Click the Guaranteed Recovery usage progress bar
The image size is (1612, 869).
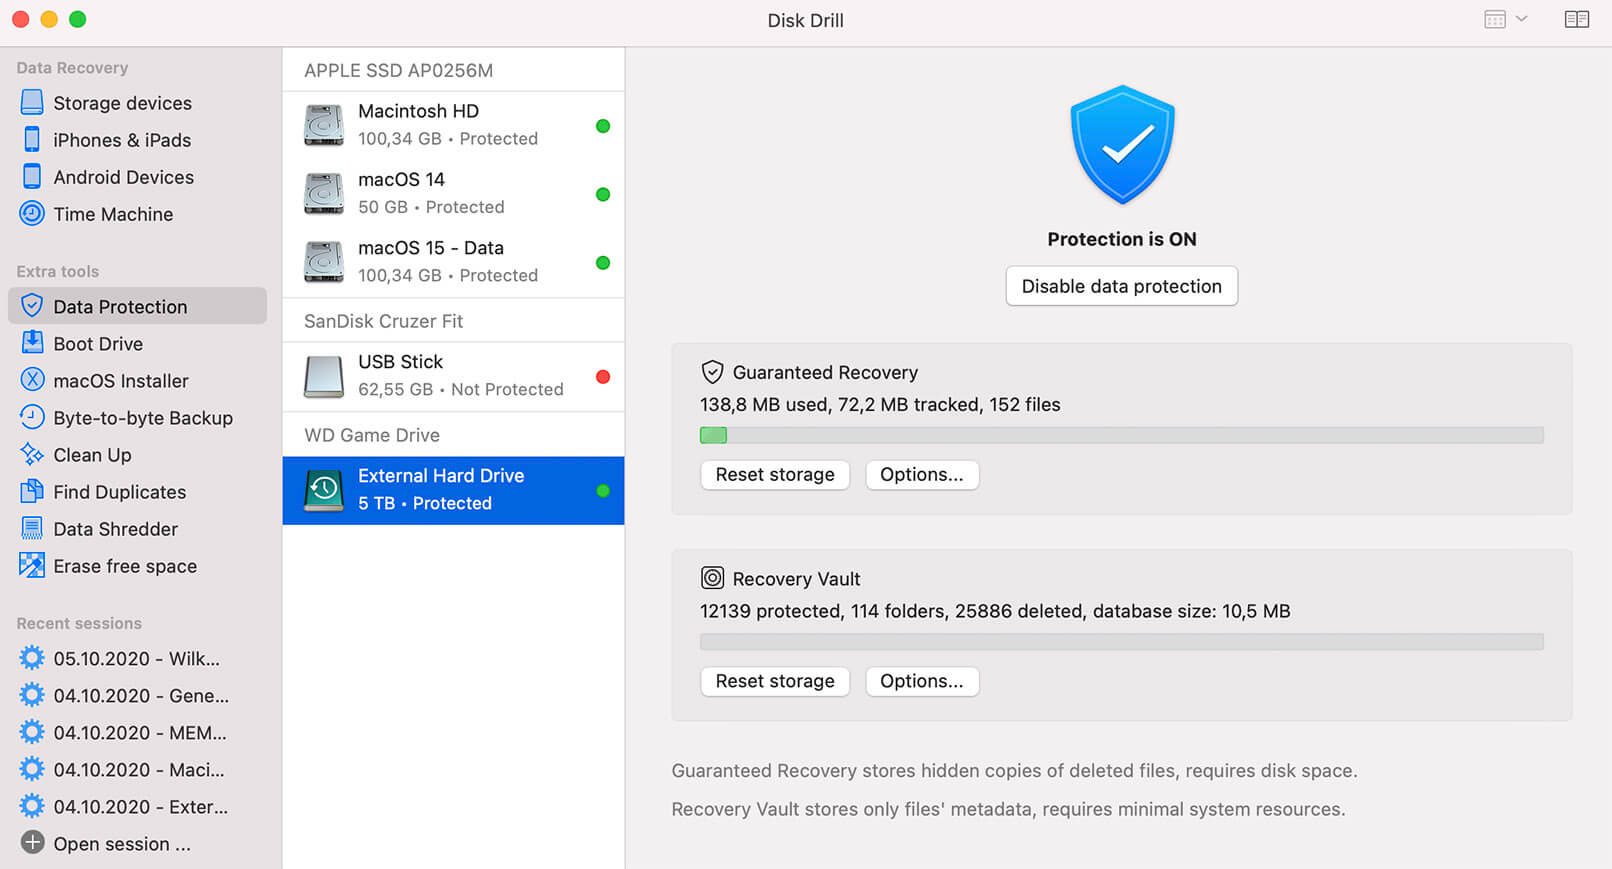point(1121,435)
